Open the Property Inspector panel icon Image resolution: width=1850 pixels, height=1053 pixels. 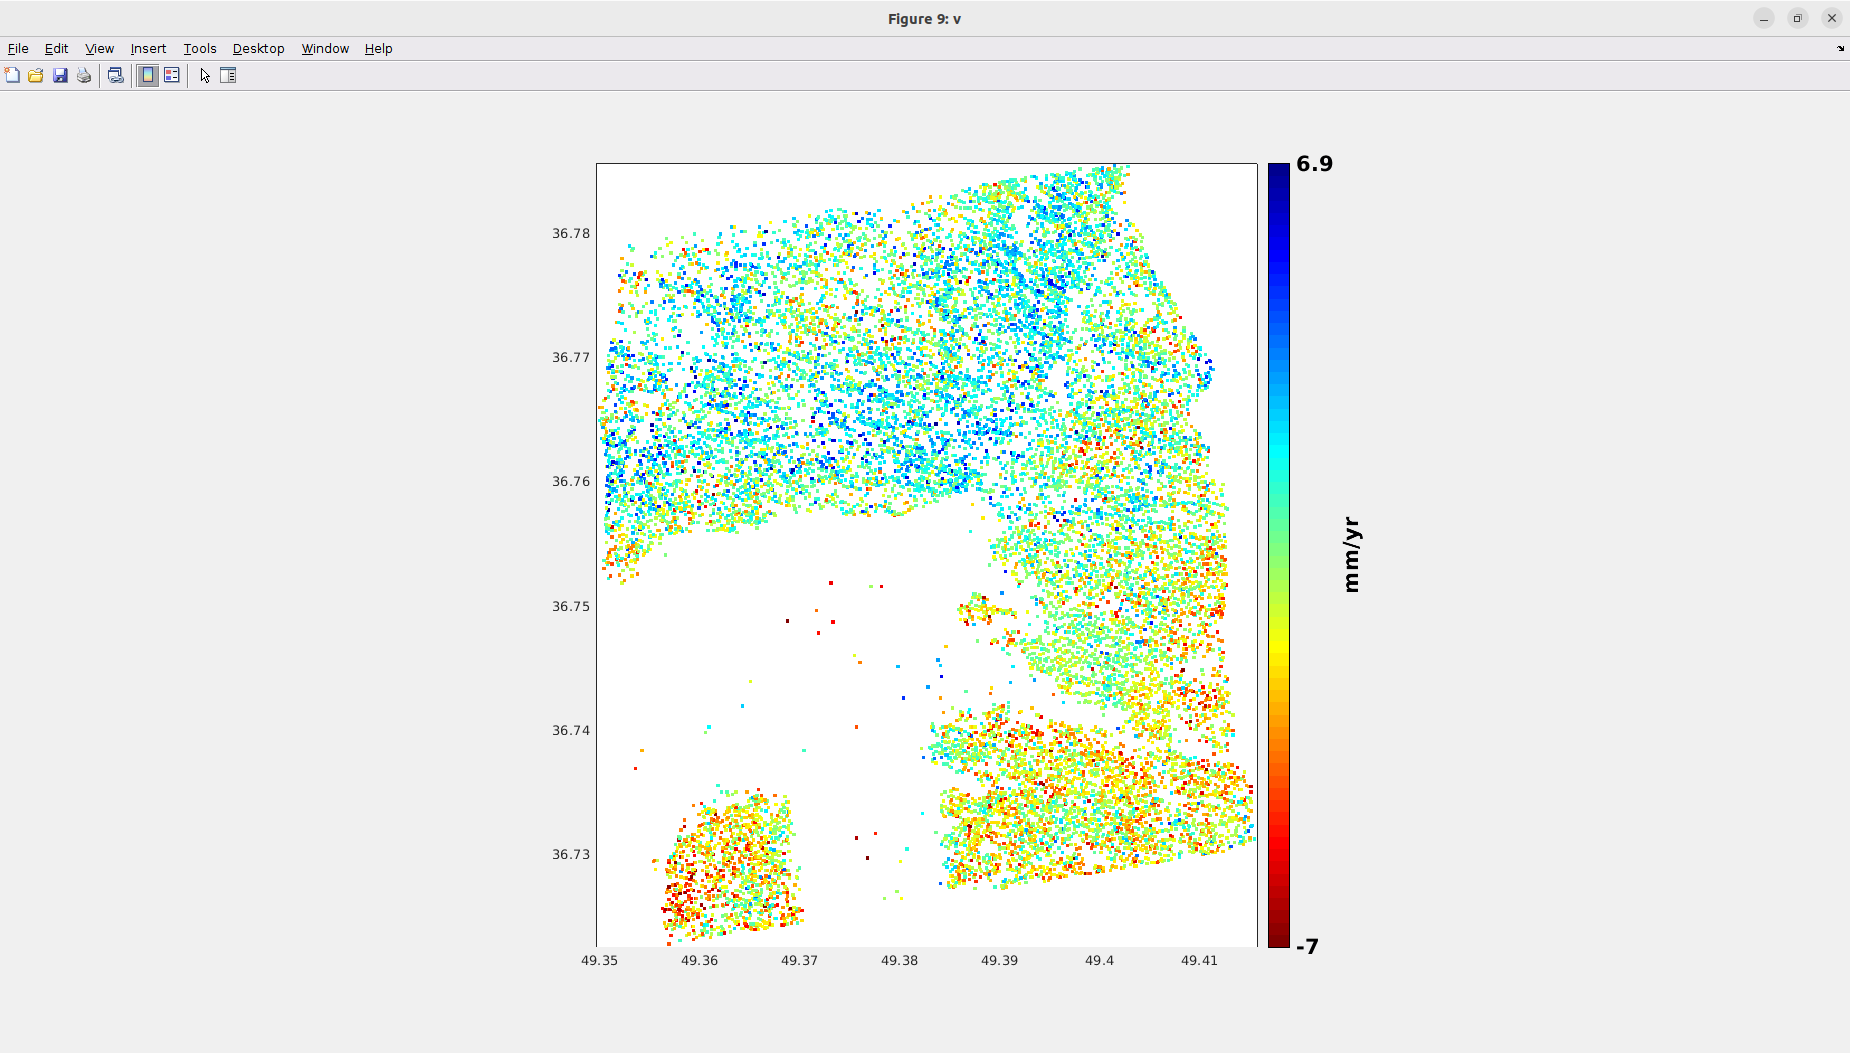pos(228,75)
